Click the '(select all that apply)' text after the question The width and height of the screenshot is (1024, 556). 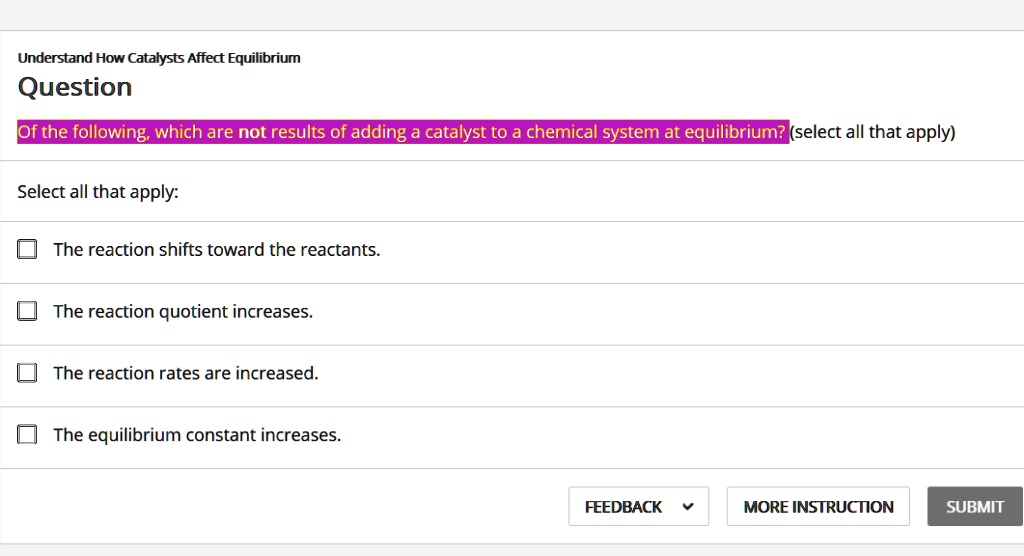873,132
